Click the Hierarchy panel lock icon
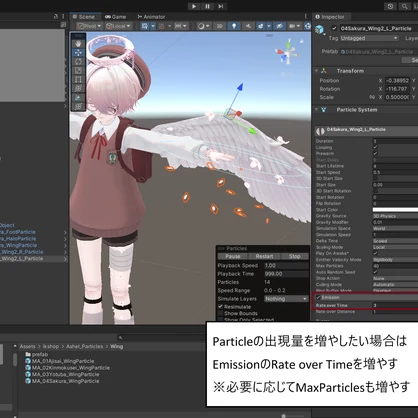 (56, 16)
